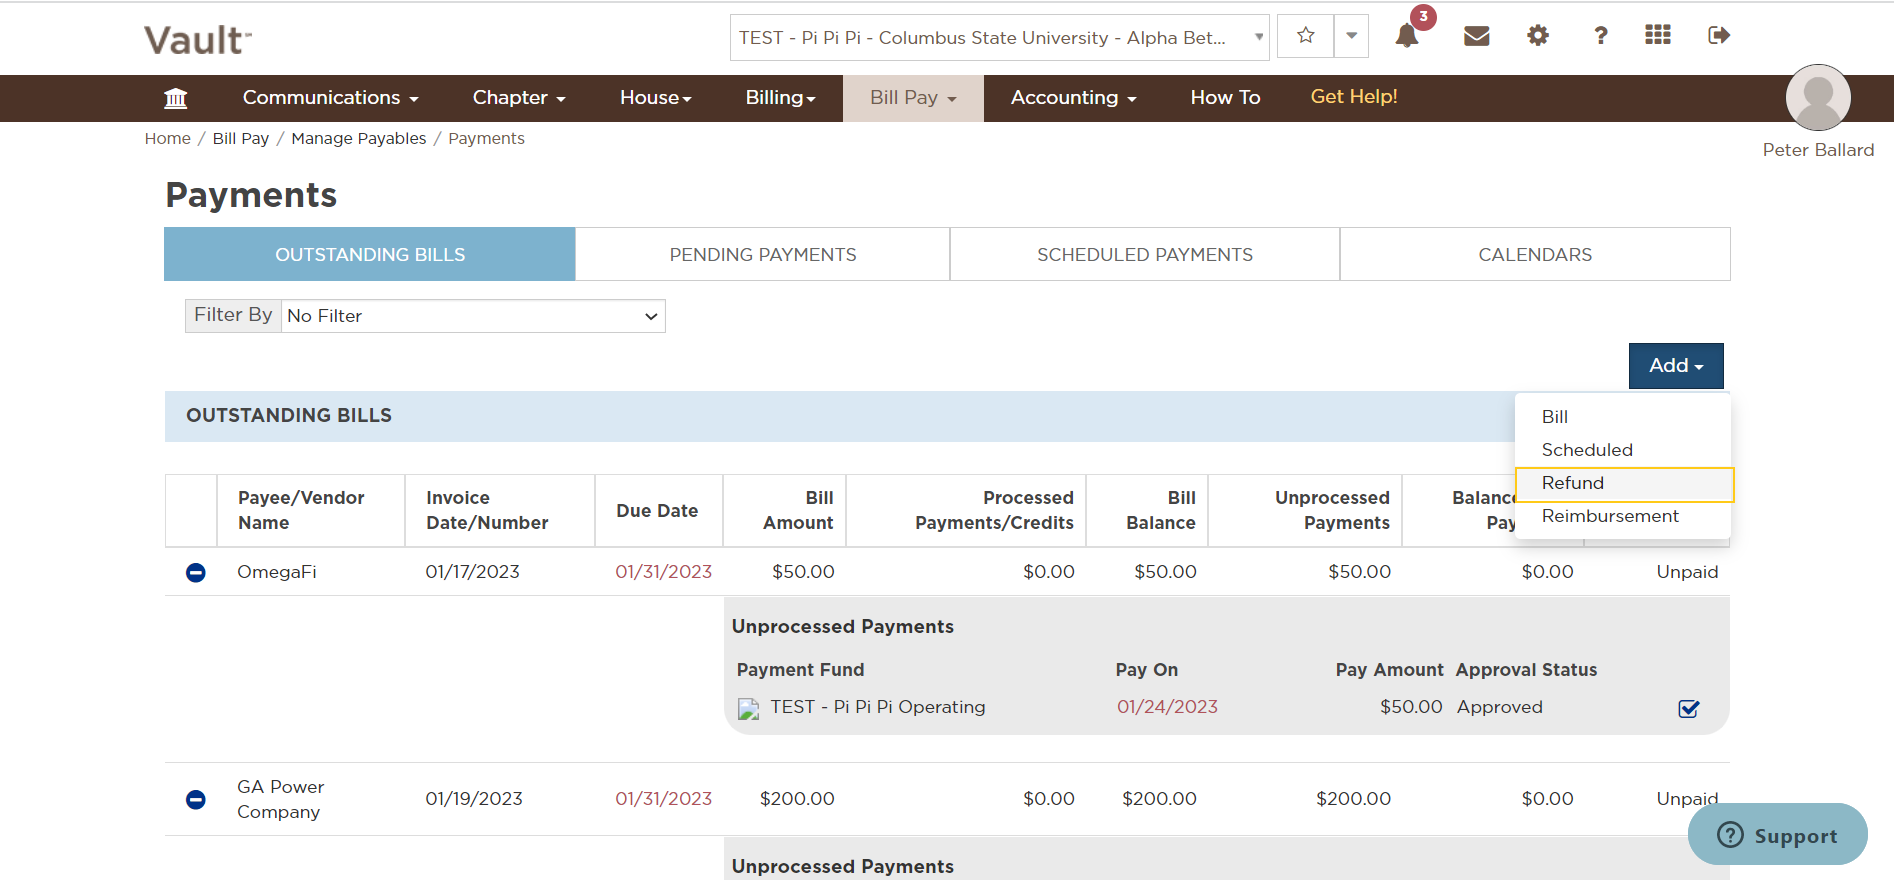
Task: Open the Manage Payables breadcrumb link
Action: (x=358, y=139)
